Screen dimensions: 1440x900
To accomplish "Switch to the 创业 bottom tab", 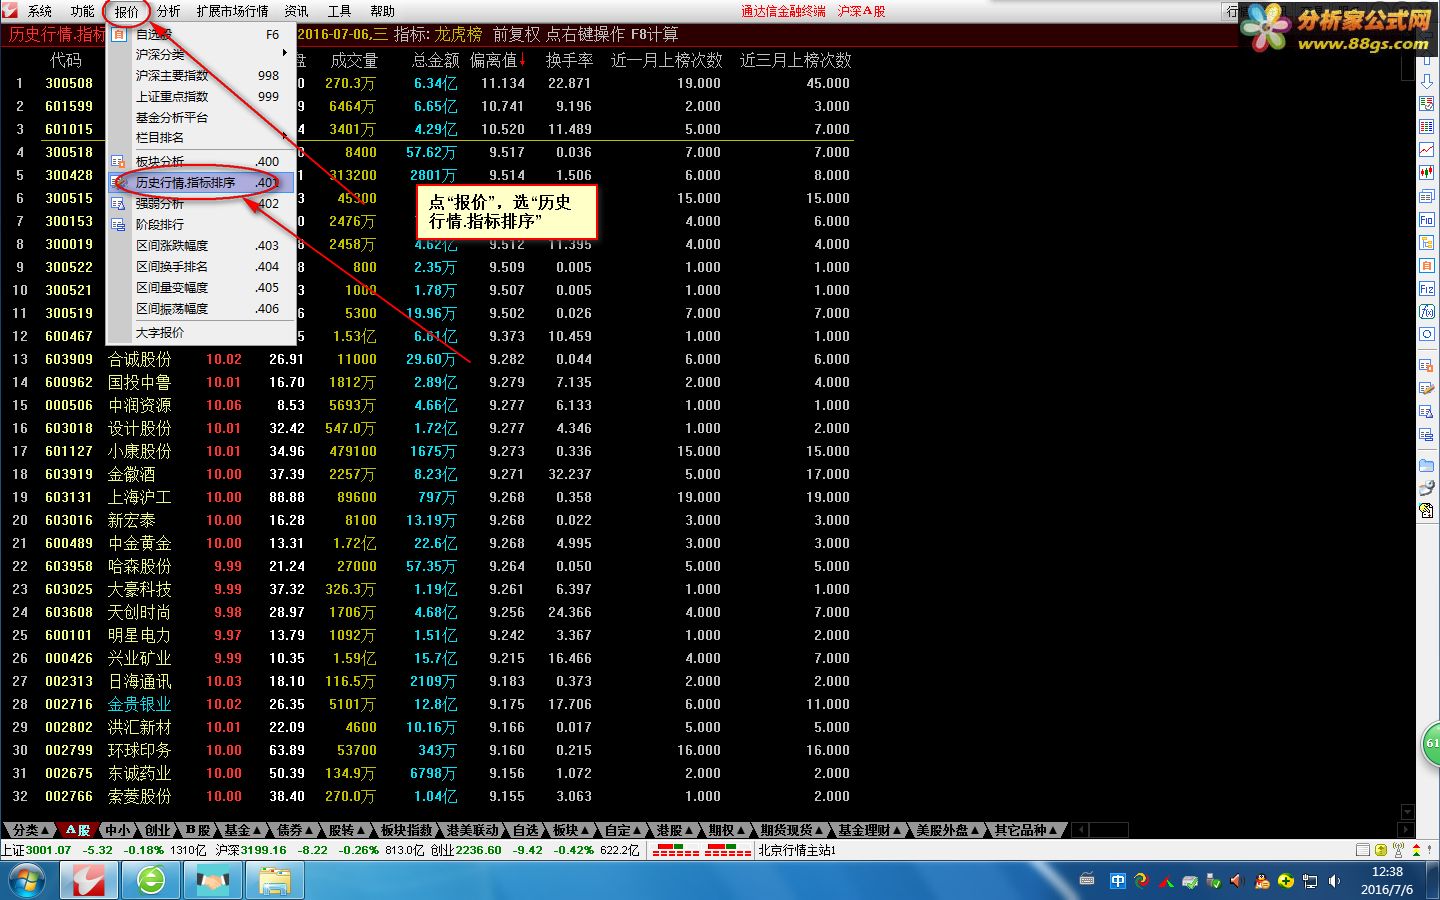I will [156, 830].
